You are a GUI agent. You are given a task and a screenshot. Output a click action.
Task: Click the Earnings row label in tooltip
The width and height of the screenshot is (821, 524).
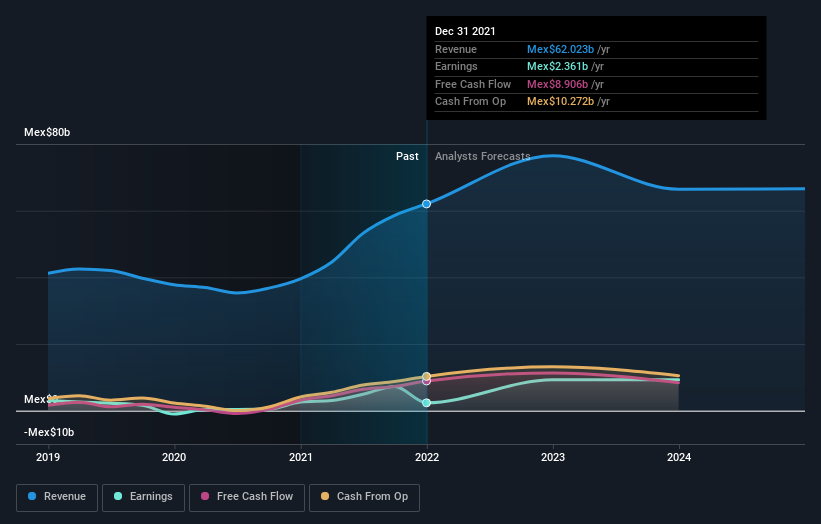pos(456,66)
